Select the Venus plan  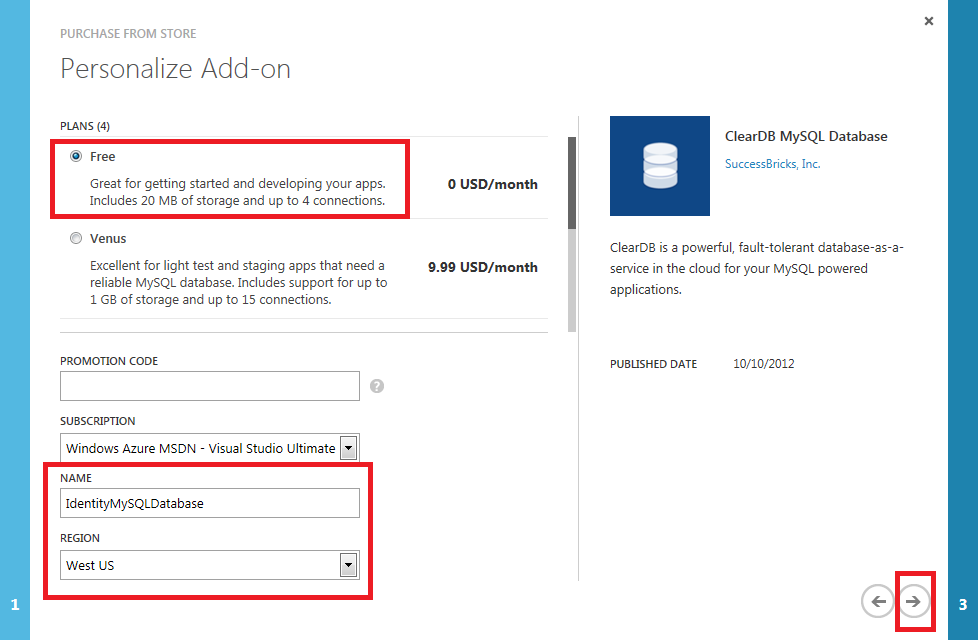click(75, 238)
